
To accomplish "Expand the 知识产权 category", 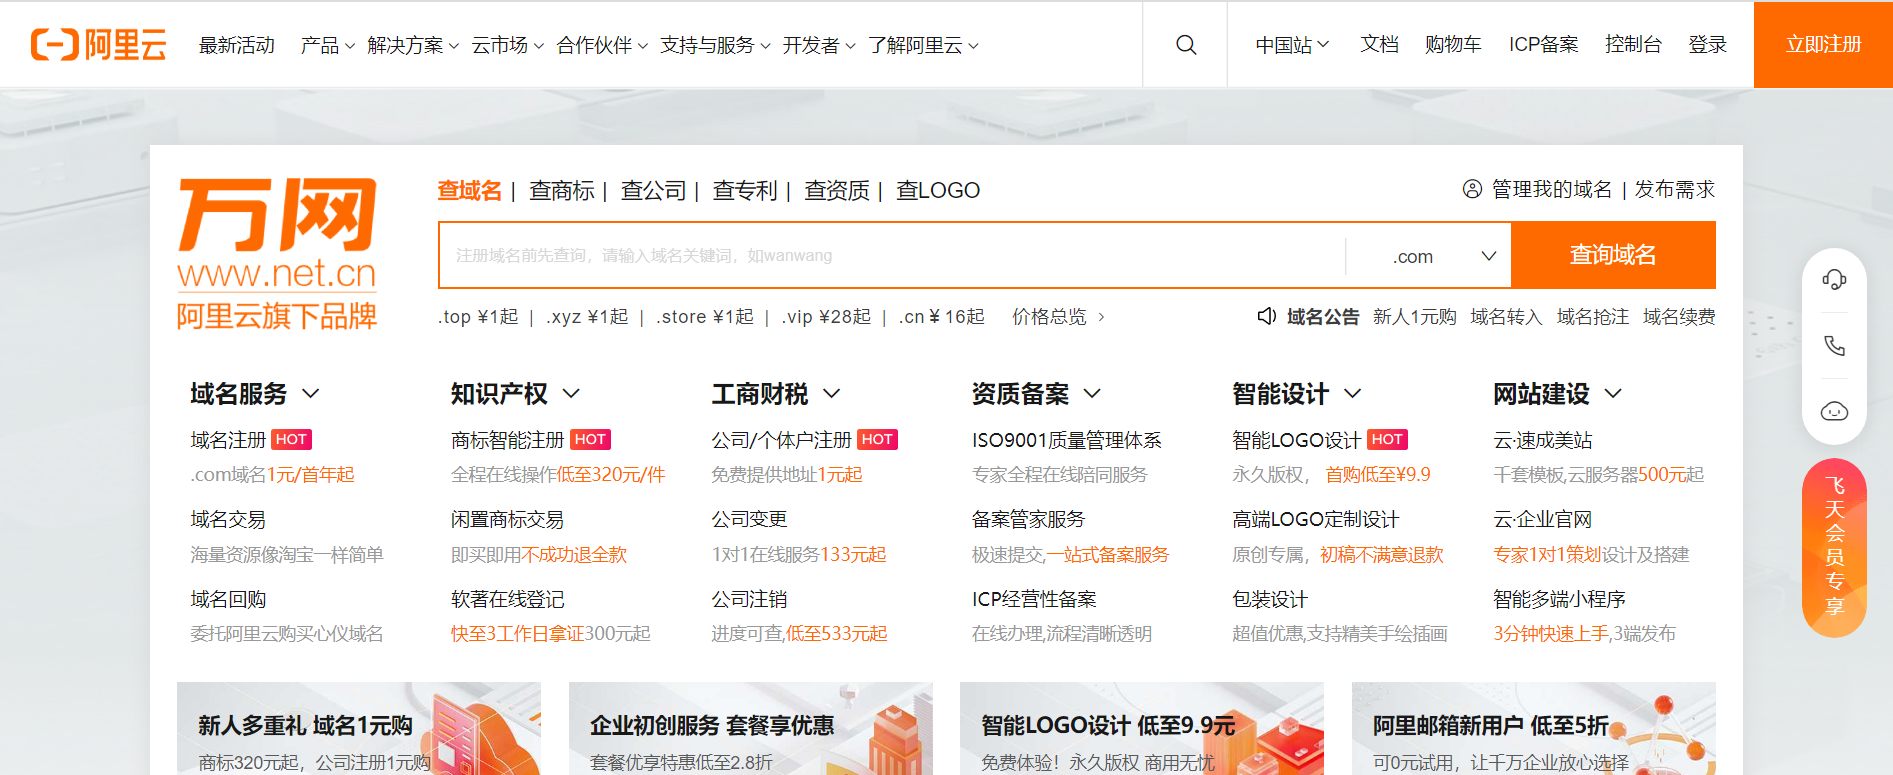I will pos(515,394).
